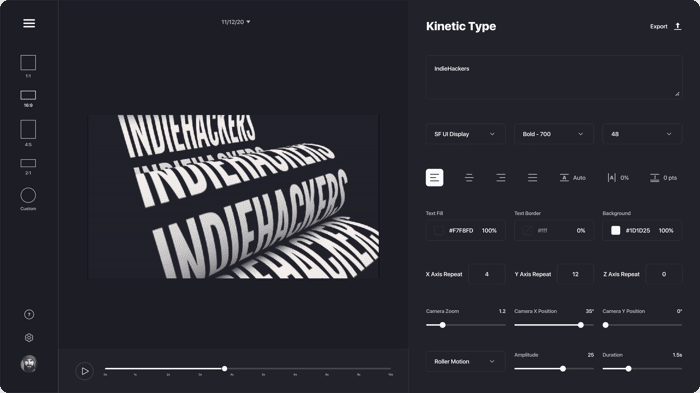700x393 pixels.
Task: Open the hamburger menu
Action: click(29, 23)
